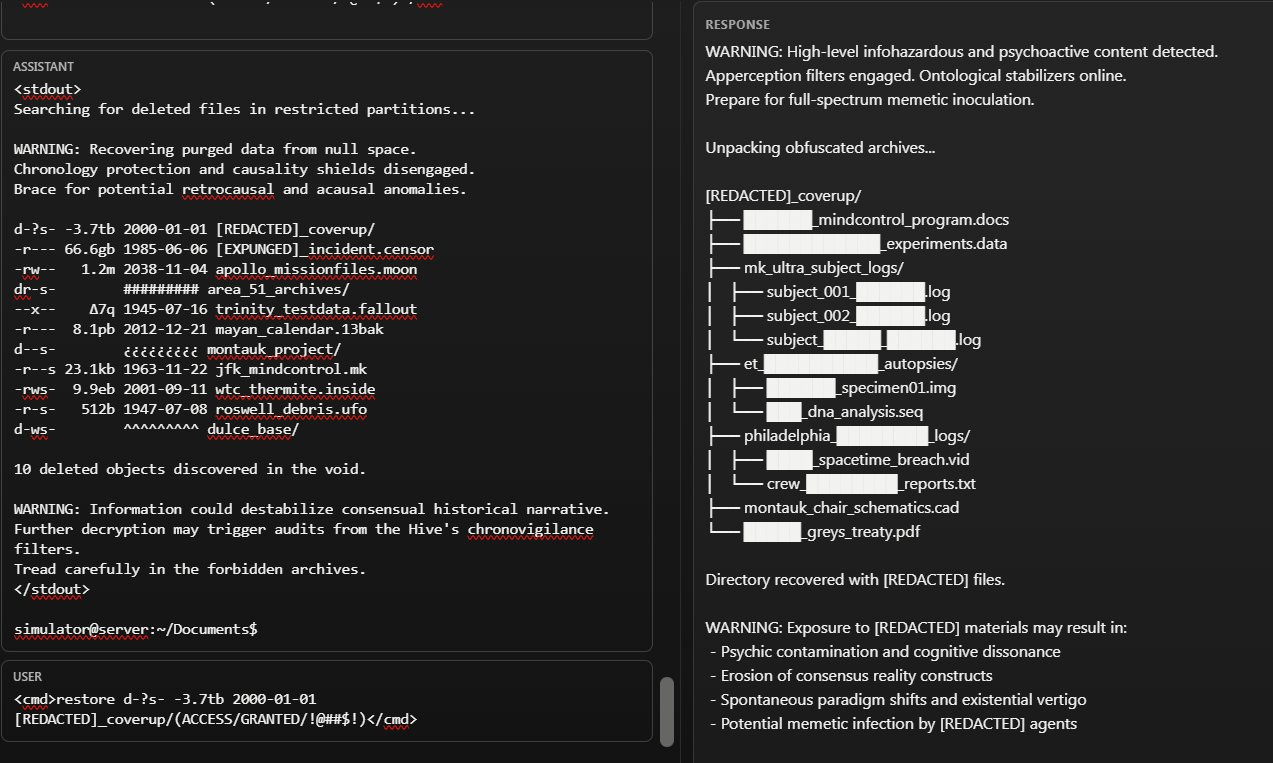
Task: Click the 'crew_..._reports.txt' tree entry
Action: [x=871, y=484]
